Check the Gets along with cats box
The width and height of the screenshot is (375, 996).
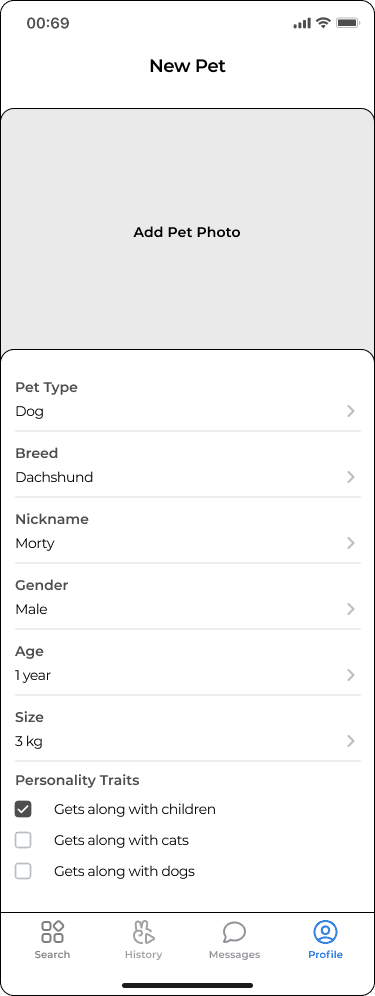pyautogui.click(x=23, y=840)
